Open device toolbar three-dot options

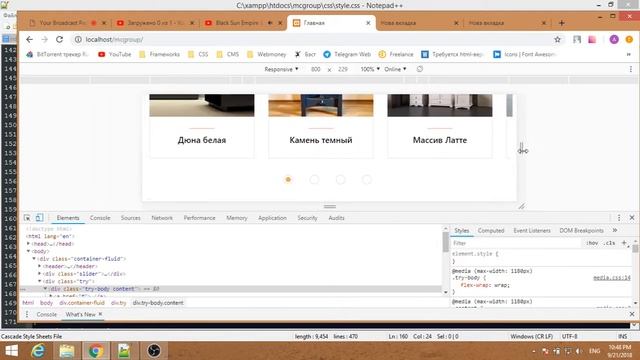coord(631,69)
